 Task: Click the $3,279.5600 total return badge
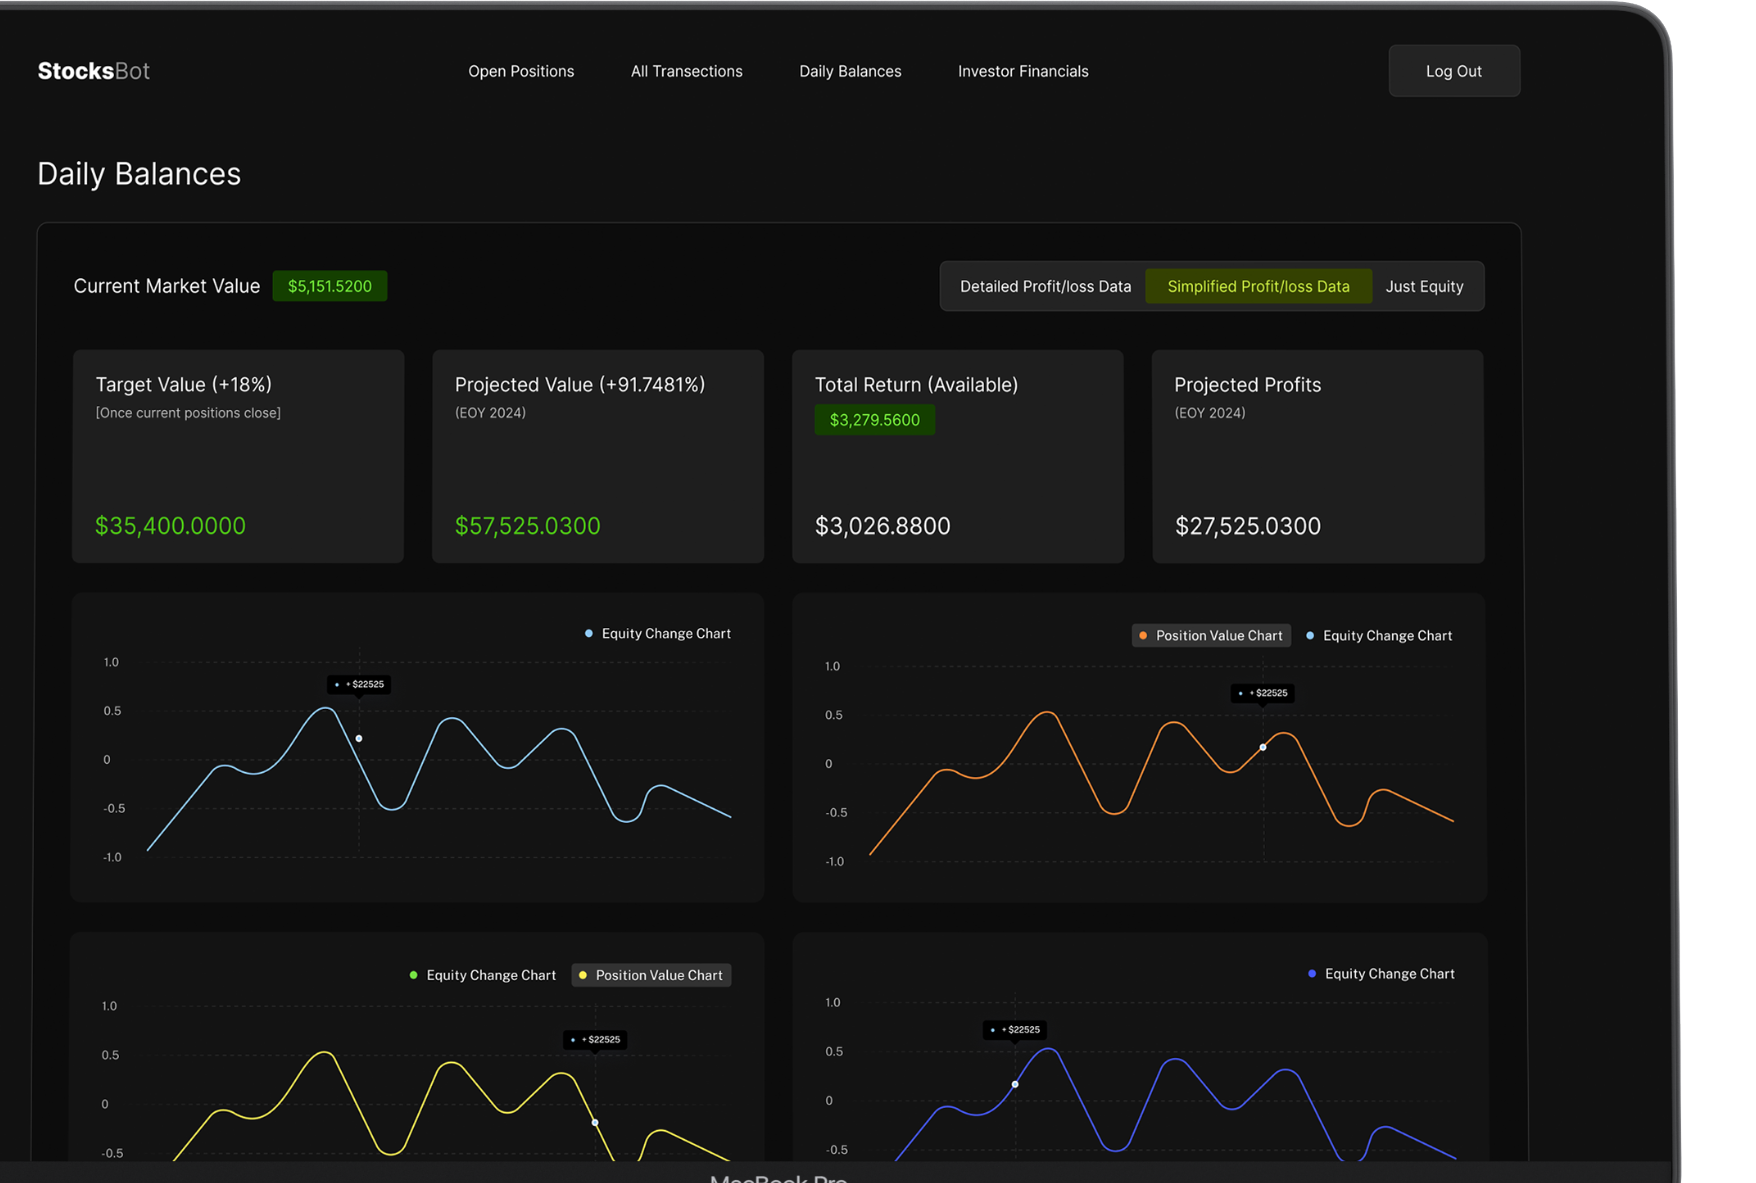[x=874, y=420]
